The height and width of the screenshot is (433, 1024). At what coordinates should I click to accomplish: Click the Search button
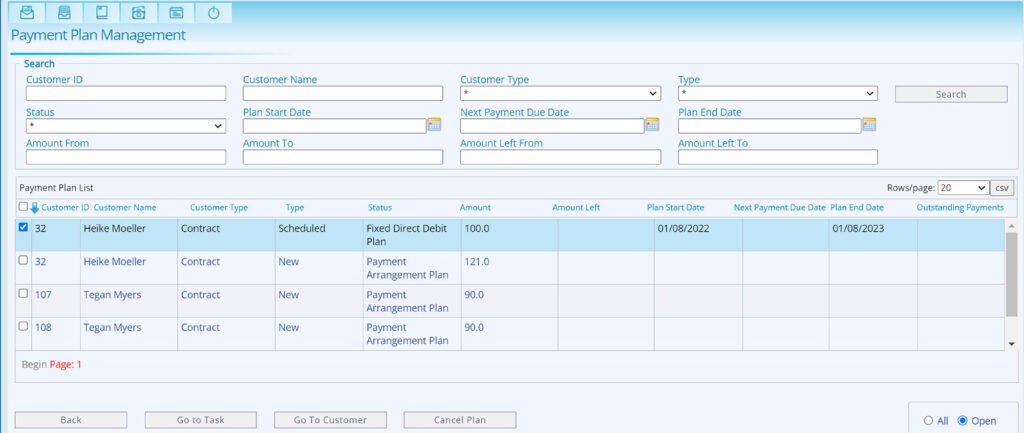[x=951, y=94]
